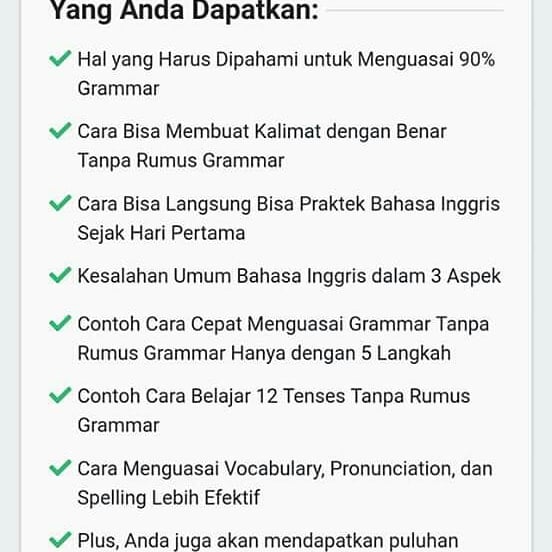The width and height of the screenshot is (552, 552).
Task: Click Kesalahan Umum Bahasa Inggris dalam 3 Aspek
Action: (289, 276)
